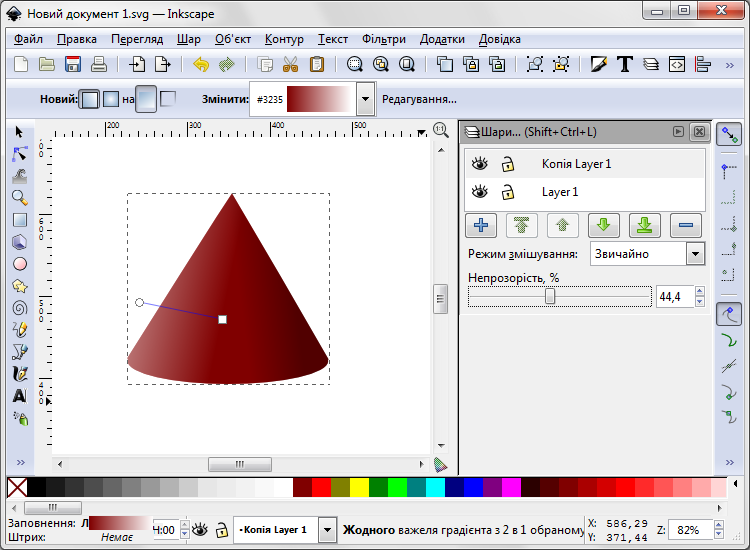Open current layer dropdown in status bar

[x=328, y=530]
